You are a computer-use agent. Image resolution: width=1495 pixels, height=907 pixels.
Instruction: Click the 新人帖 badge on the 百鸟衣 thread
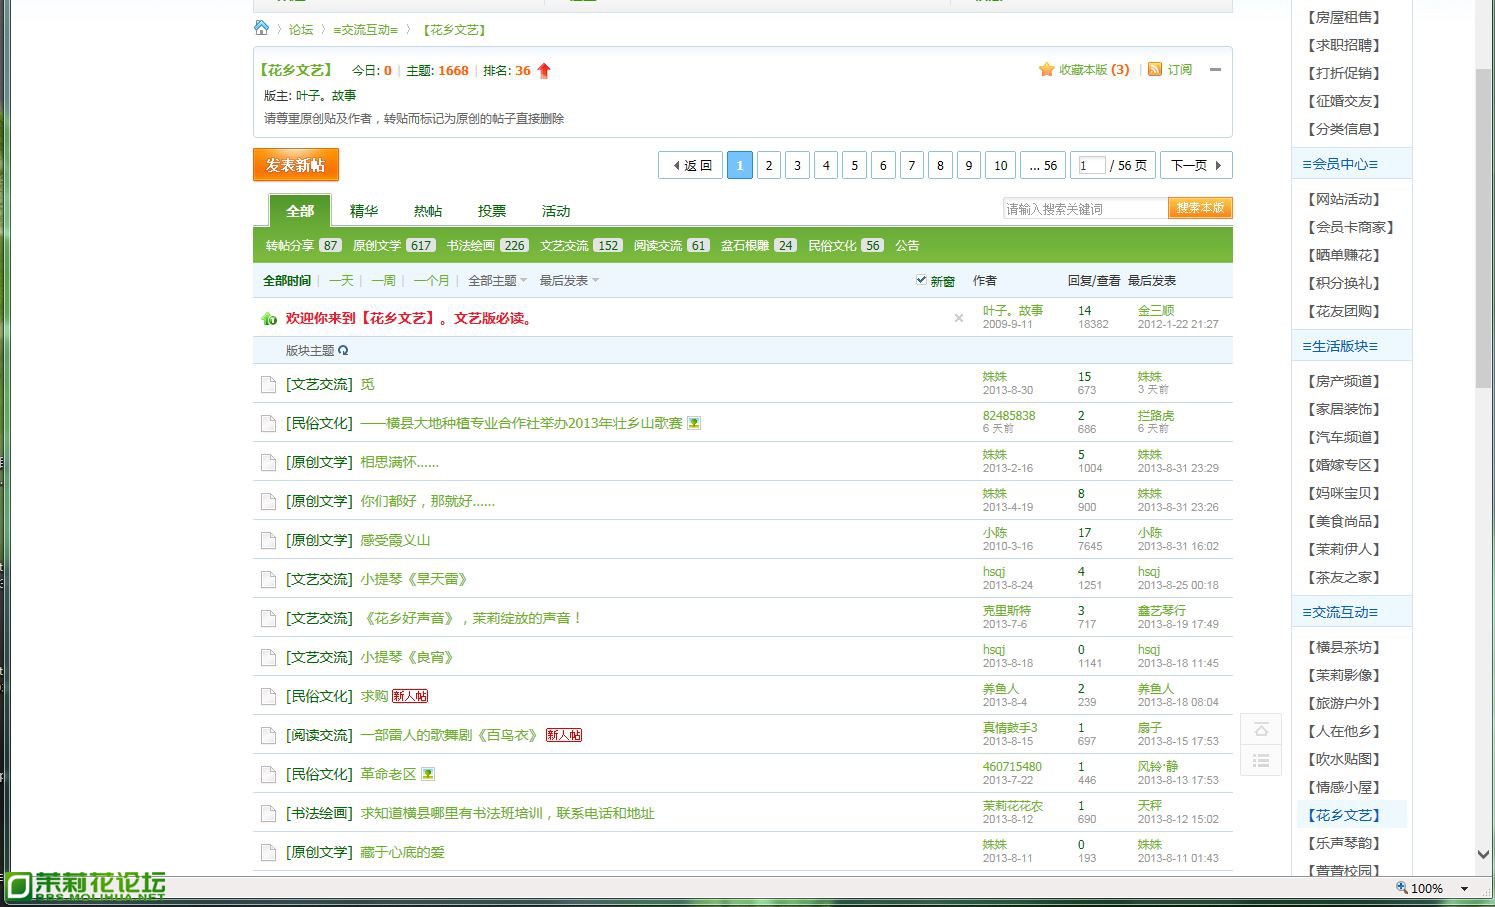(564, 736)
